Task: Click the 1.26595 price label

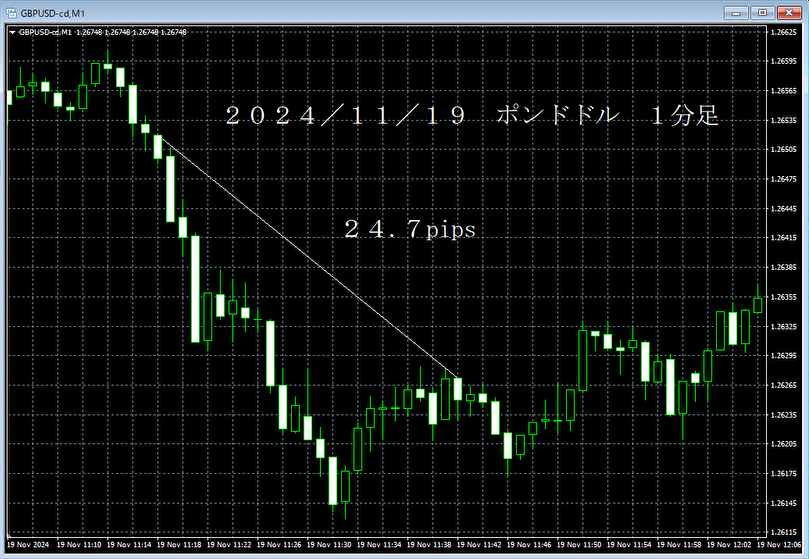Action: (x=783, y=61)
